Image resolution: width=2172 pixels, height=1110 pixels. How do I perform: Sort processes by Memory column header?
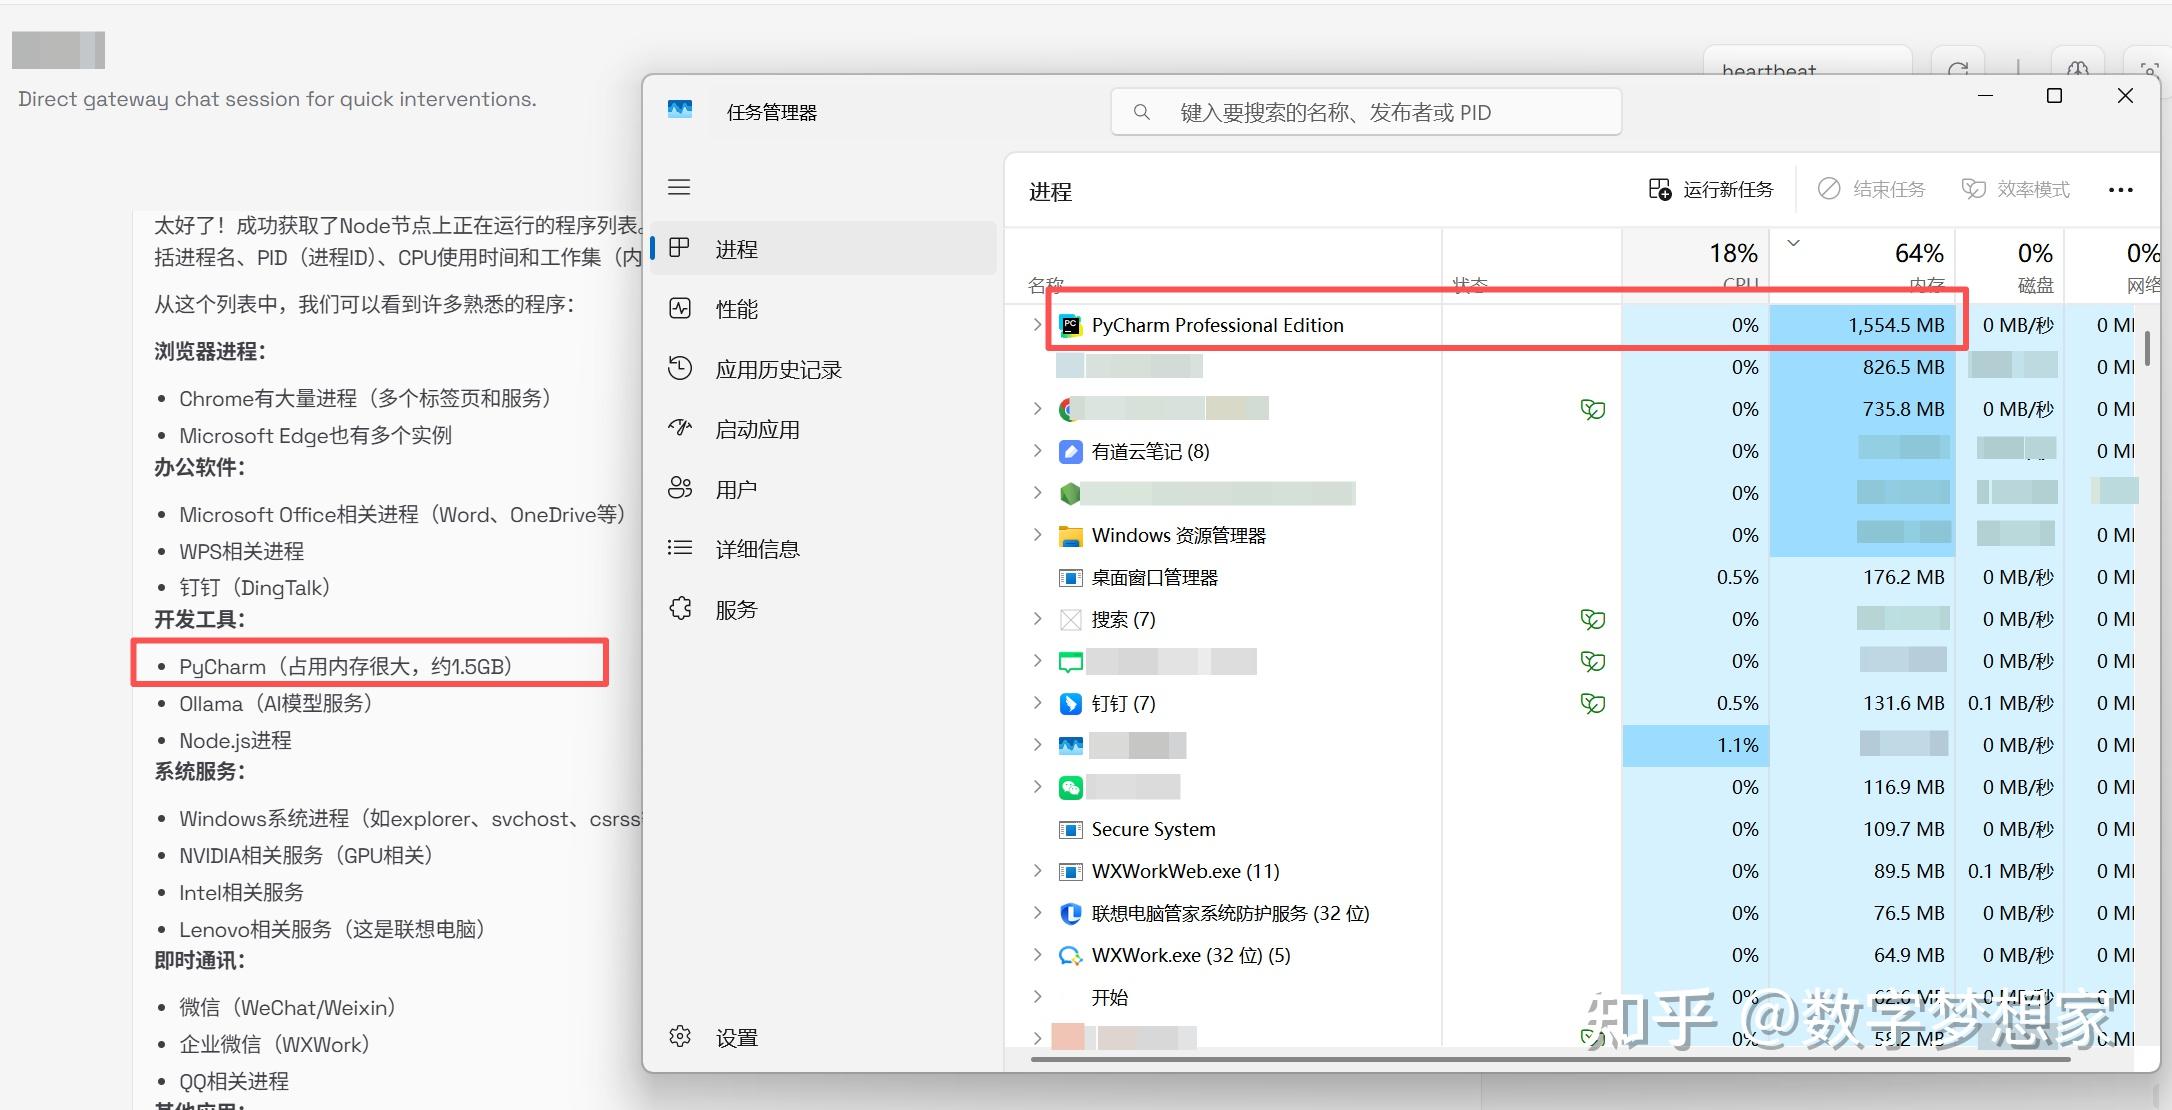1900,264
